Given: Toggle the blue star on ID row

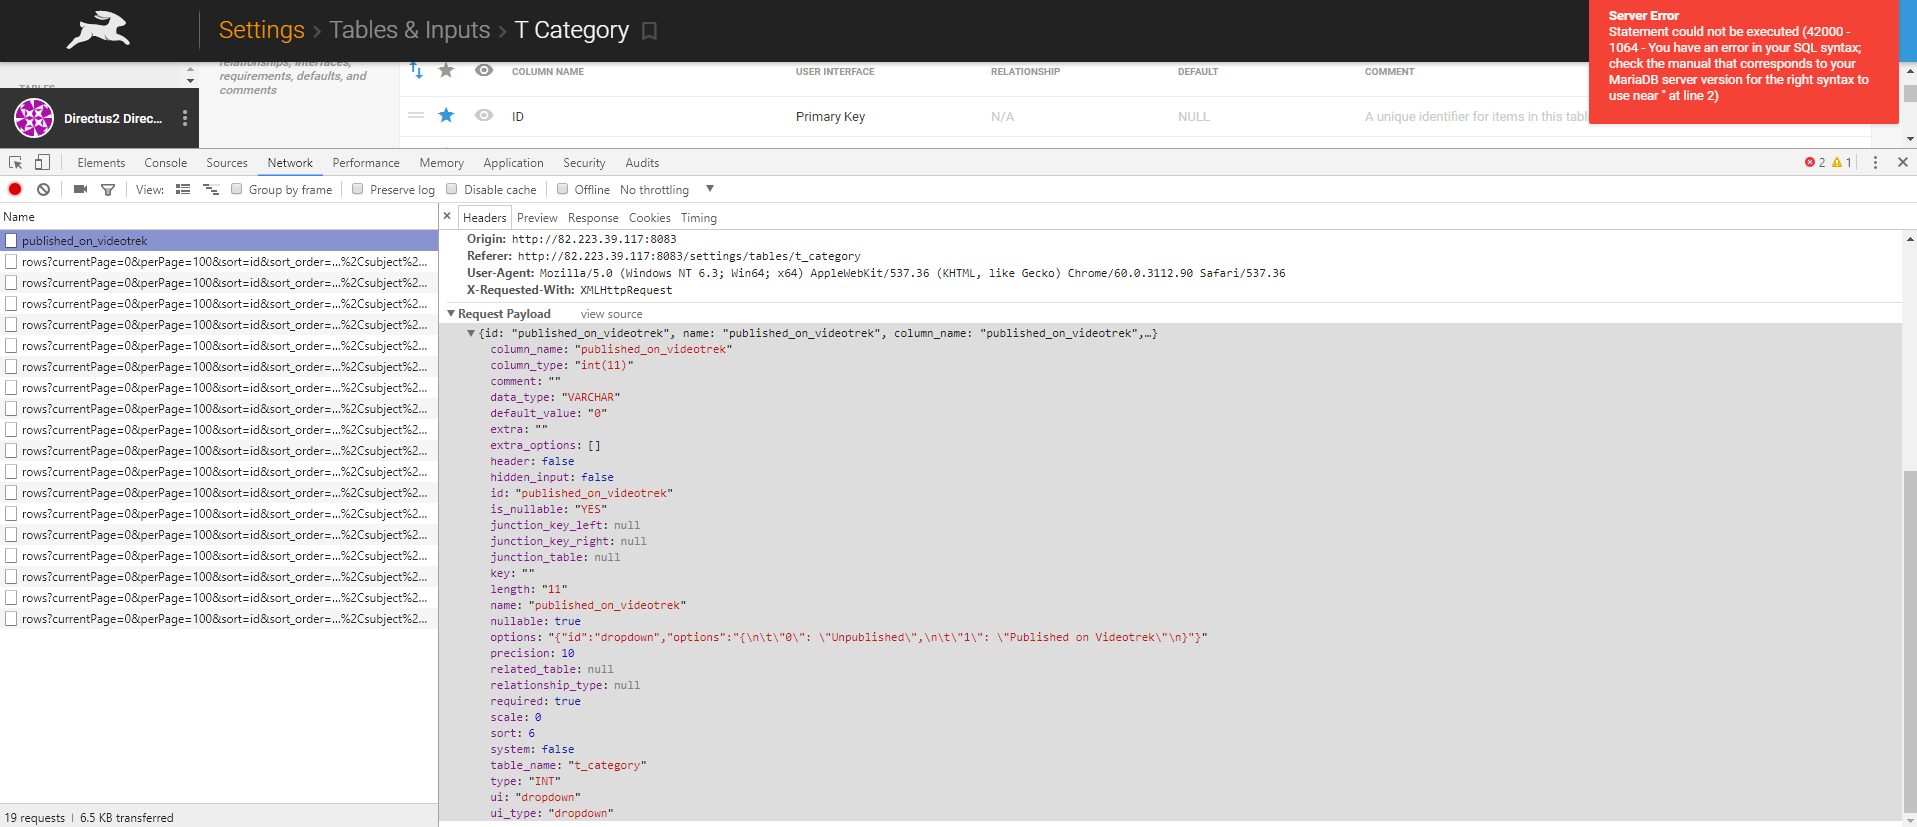Looking at the screenshot, I should pos(446,116).
